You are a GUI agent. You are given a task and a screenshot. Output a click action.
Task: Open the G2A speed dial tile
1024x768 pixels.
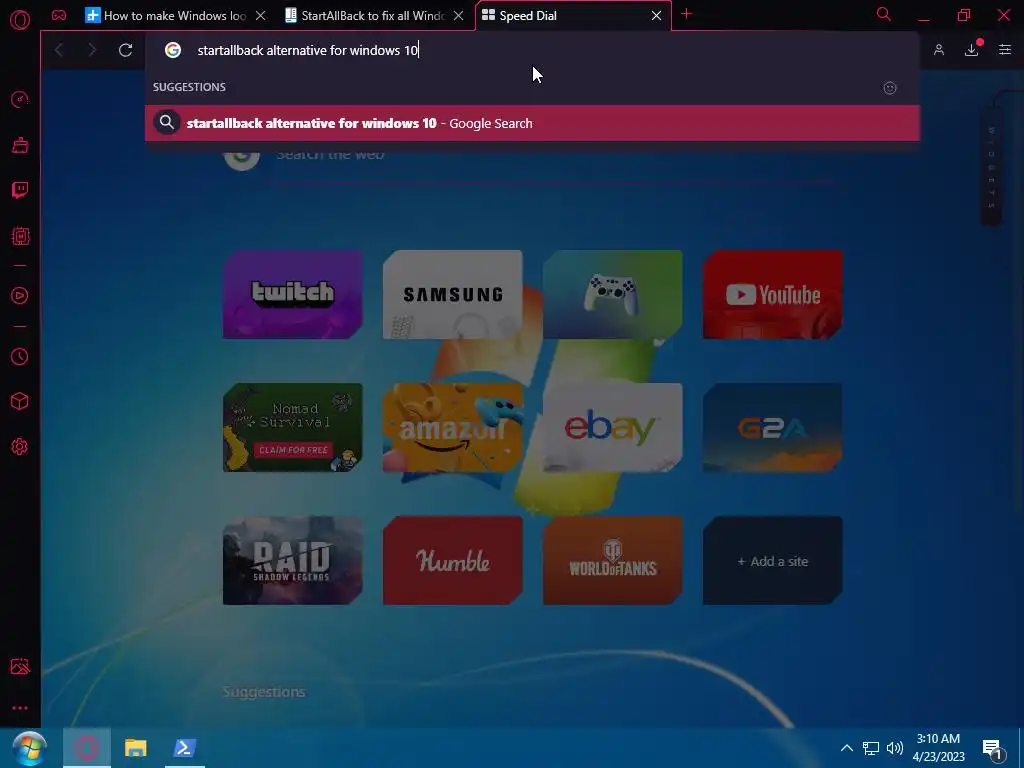[773, 428]
